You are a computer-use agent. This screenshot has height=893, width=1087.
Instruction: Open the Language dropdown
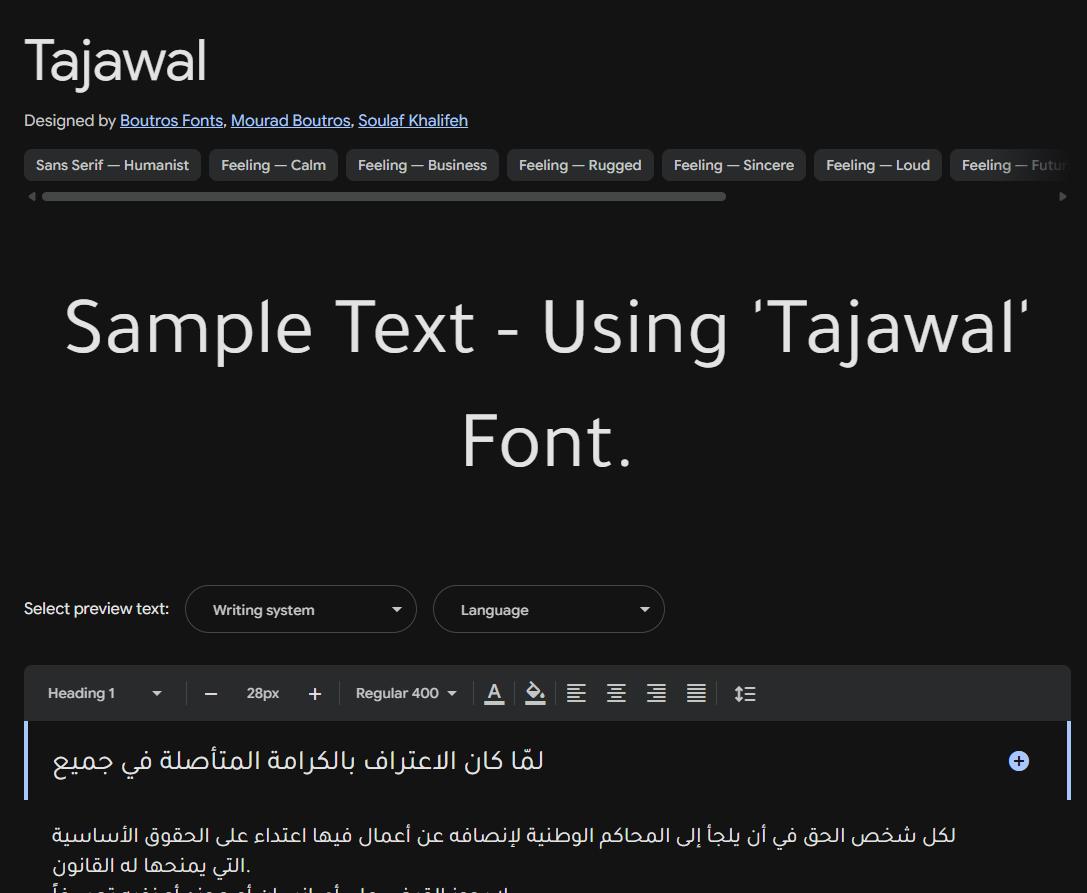548,609
